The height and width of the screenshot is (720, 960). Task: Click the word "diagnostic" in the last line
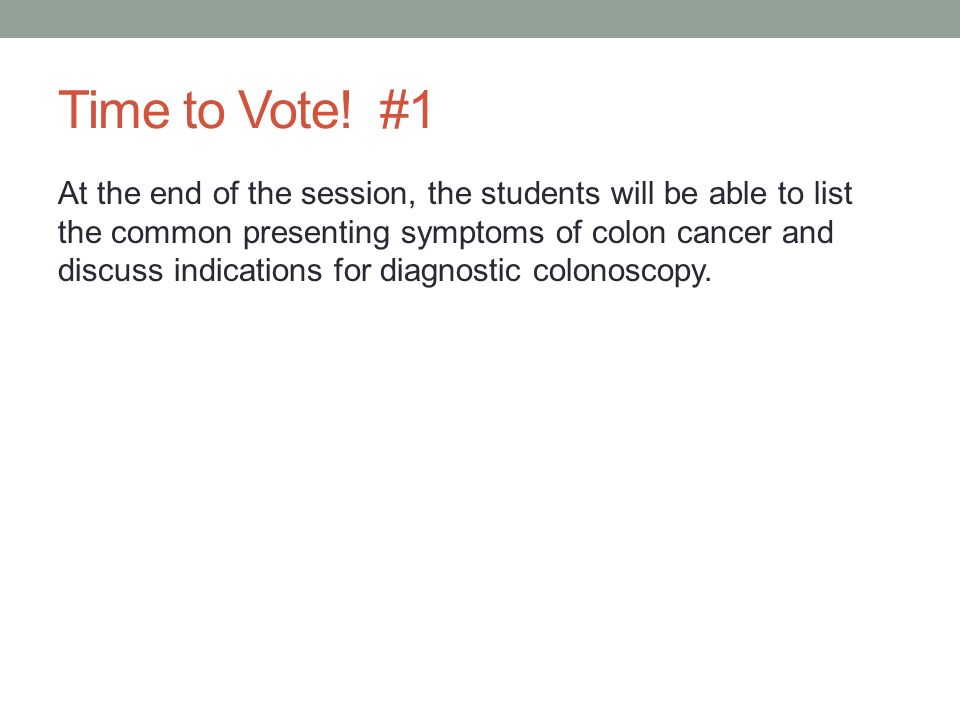coord(450,272)
